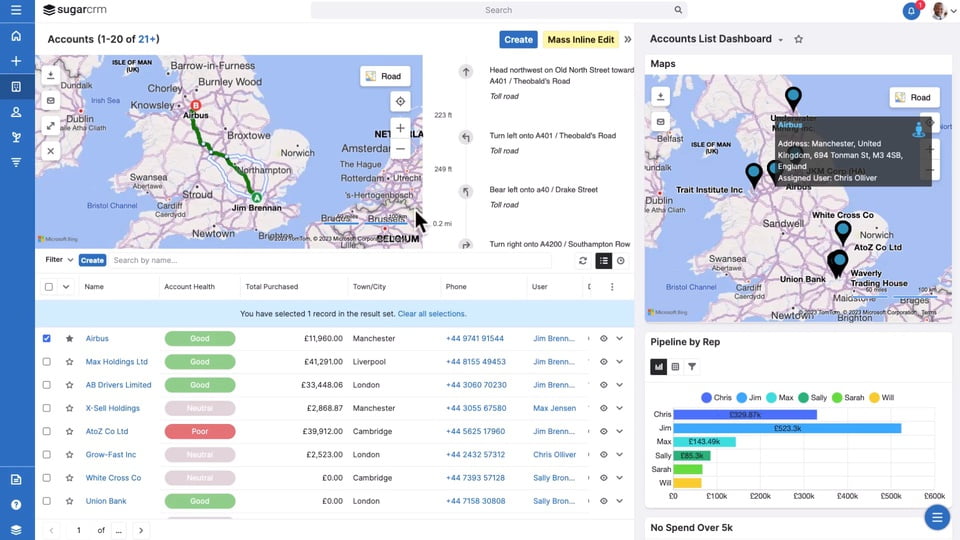Open Accounts module building icon
Viewport: 960px width, 540px height.
(16, 87)
